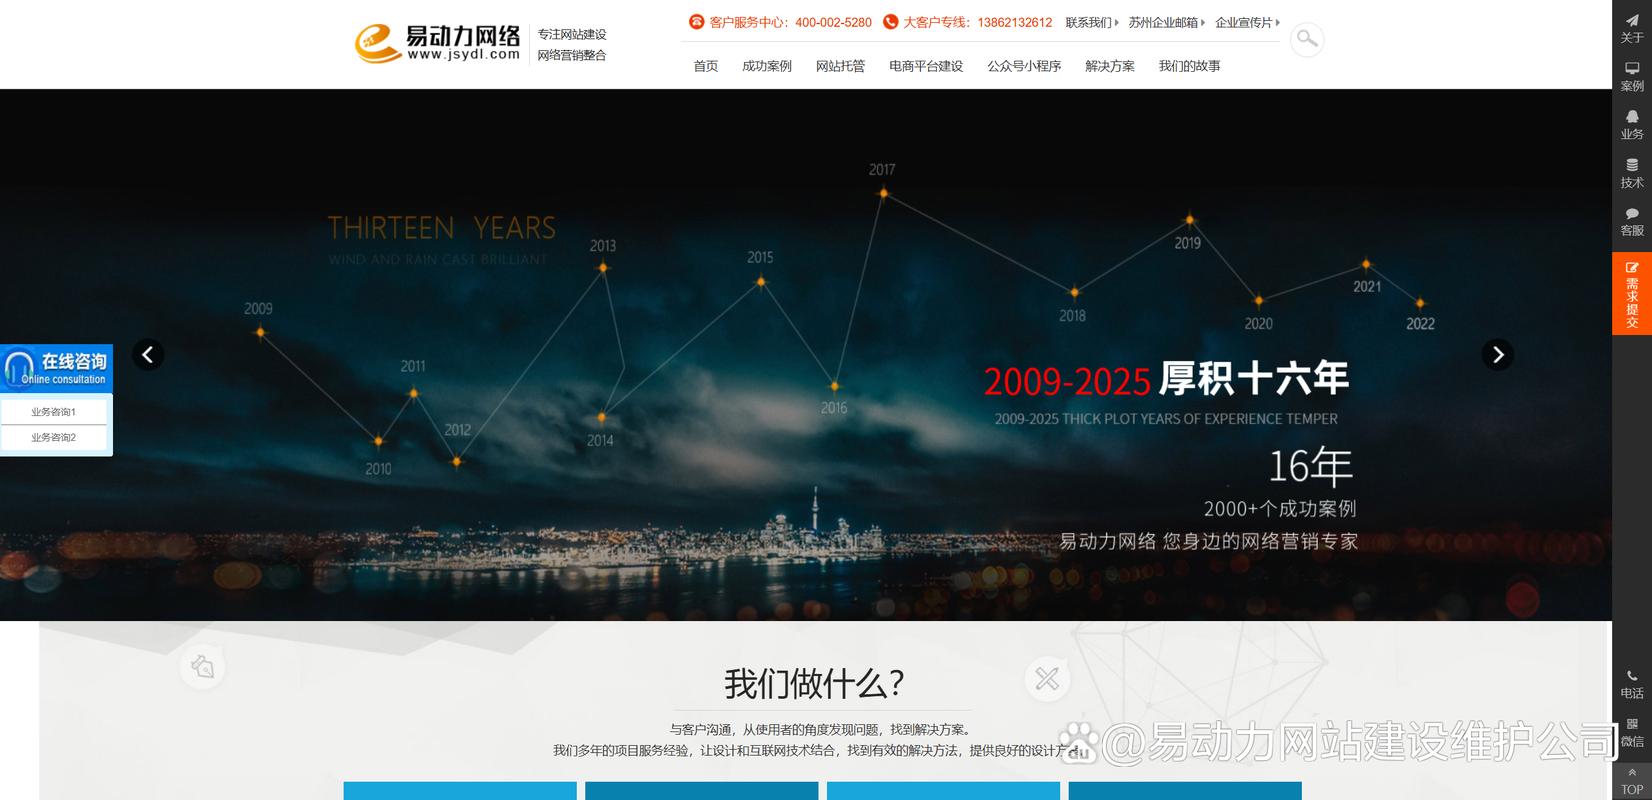This screenshot has width=1652, height=800.
Task: Click 电话 in the right sidebar
Action: 1632,684
